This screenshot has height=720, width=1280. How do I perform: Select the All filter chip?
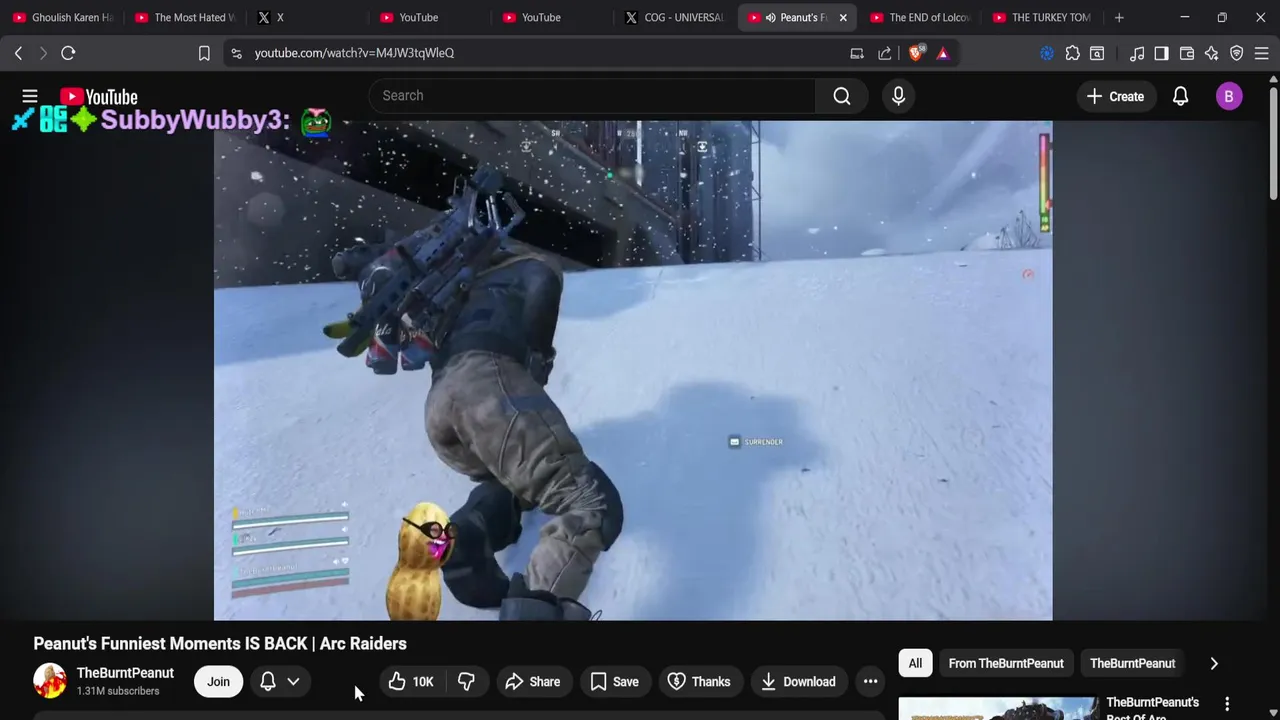(915, 663)
